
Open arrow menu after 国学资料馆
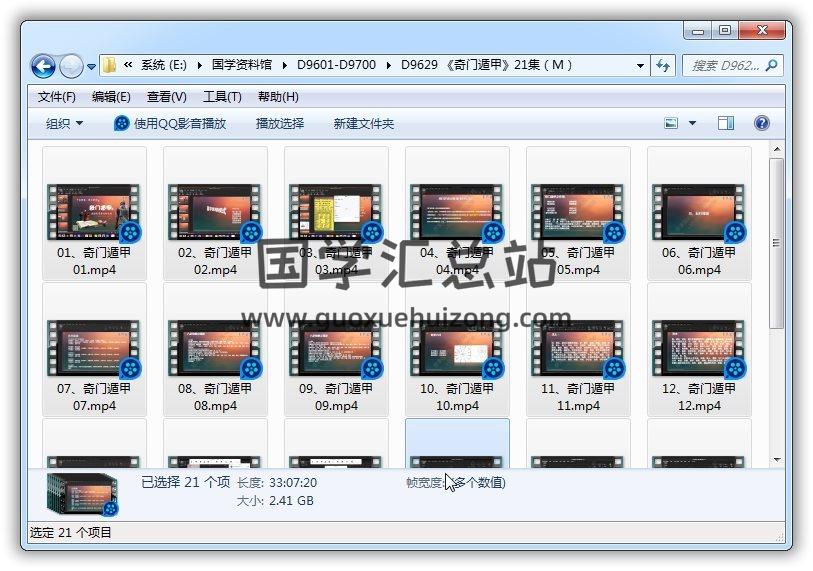tap(285, 65)
